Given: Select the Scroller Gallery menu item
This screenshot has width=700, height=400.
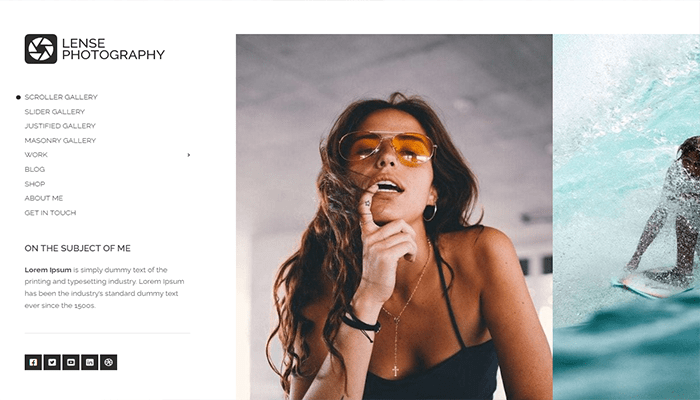Looking at the screenshot, I should click(x=61, y=97).
